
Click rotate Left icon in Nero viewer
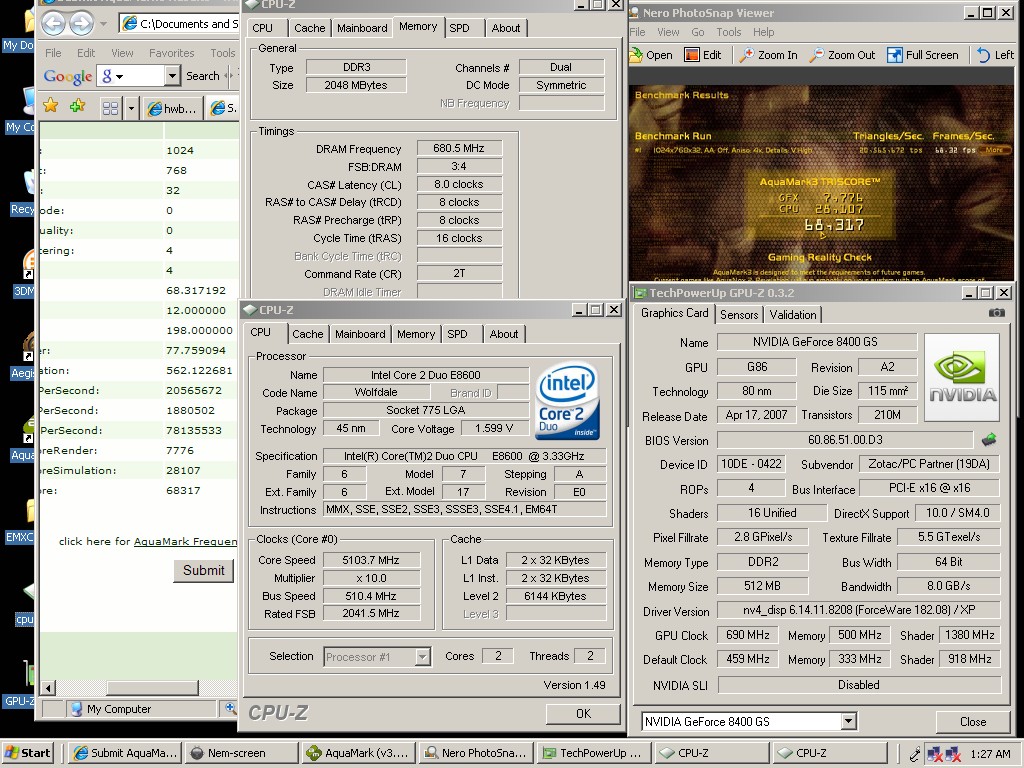point(983,55)
